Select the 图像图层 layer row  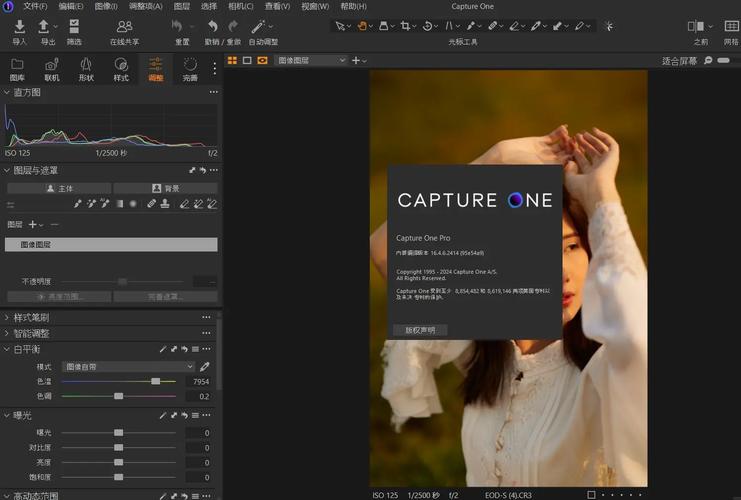111,244
